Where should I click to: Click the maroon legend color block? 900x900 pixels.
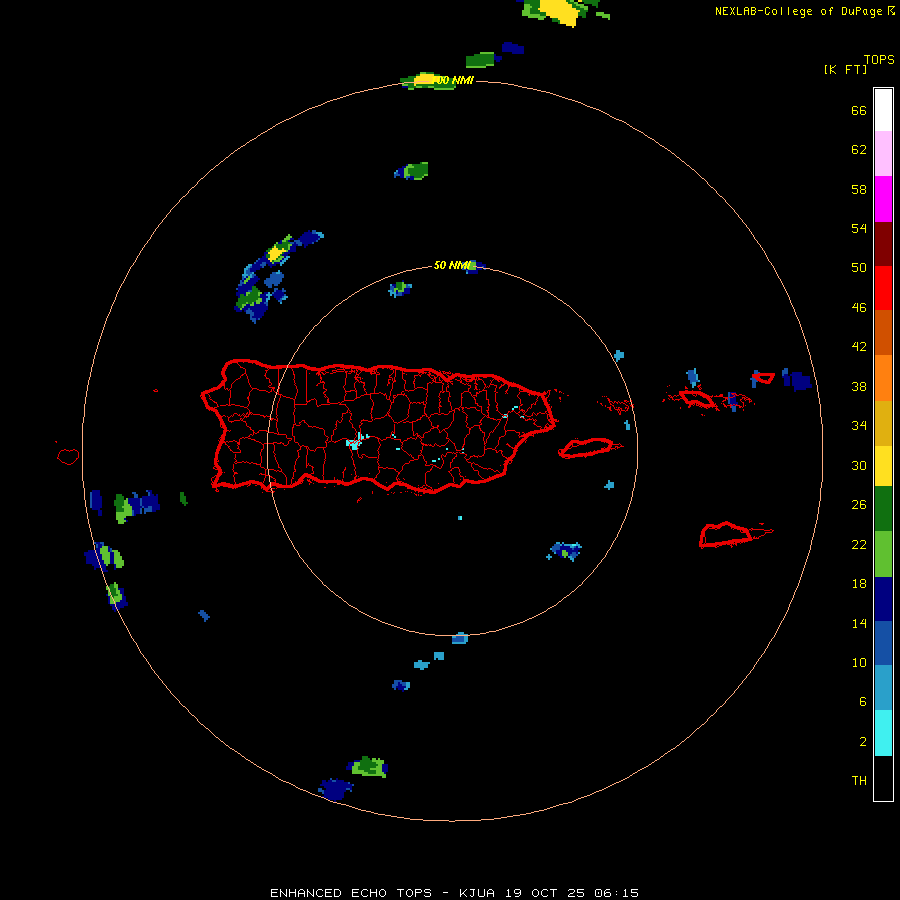click(x=883, y=243)
